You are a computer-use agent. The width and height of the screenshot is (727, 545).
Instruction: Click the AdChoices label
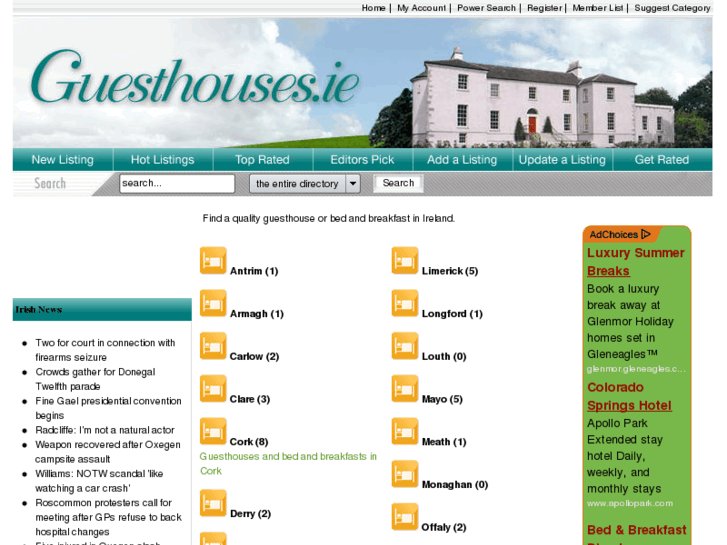[x=613, y=235]
